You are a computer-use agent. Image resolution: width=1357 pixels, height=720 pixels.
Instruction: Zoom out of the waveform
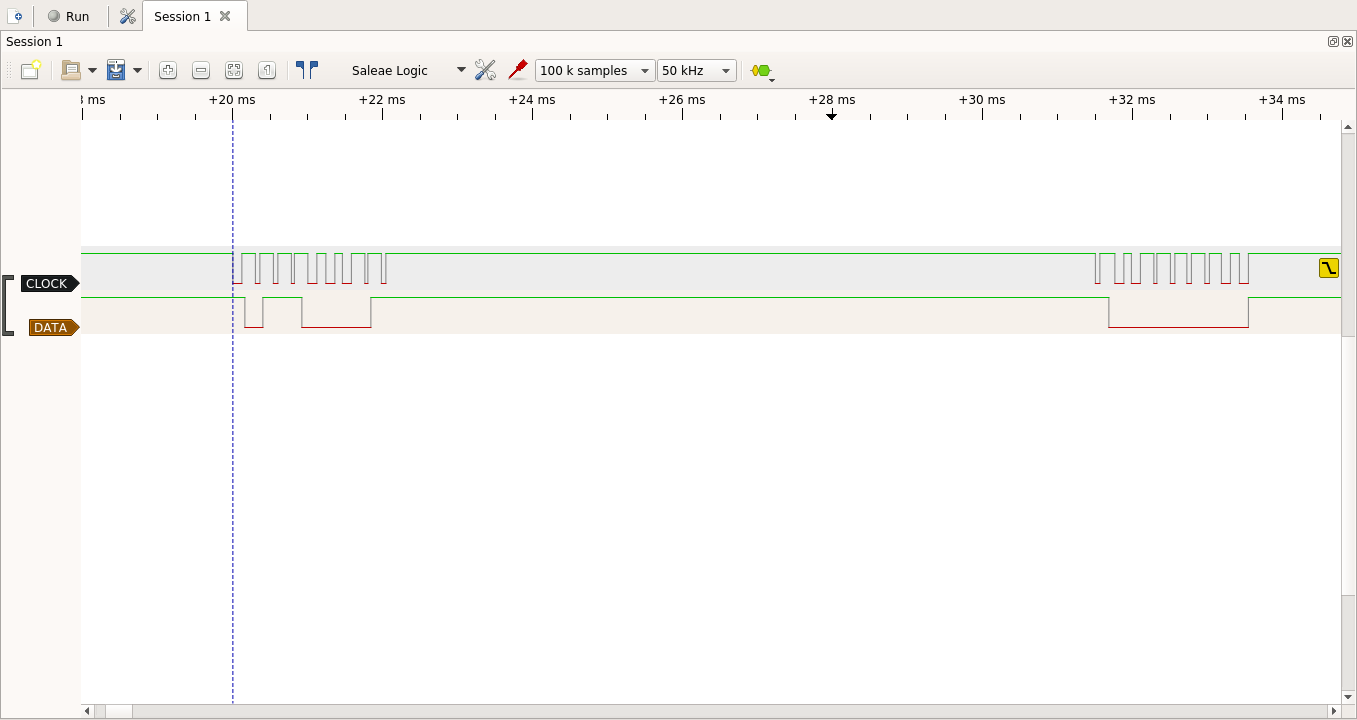[201, 70]
